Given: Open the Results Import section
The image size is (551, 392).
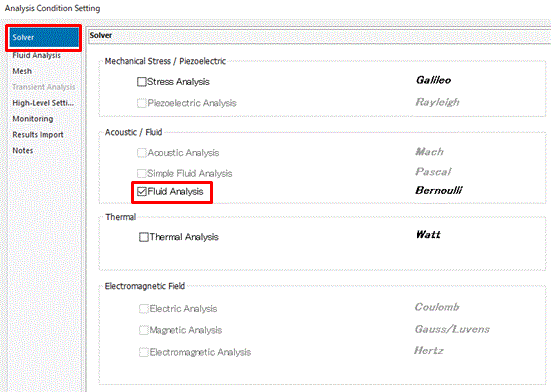Looking at the screenshot, I should [38, 135].
